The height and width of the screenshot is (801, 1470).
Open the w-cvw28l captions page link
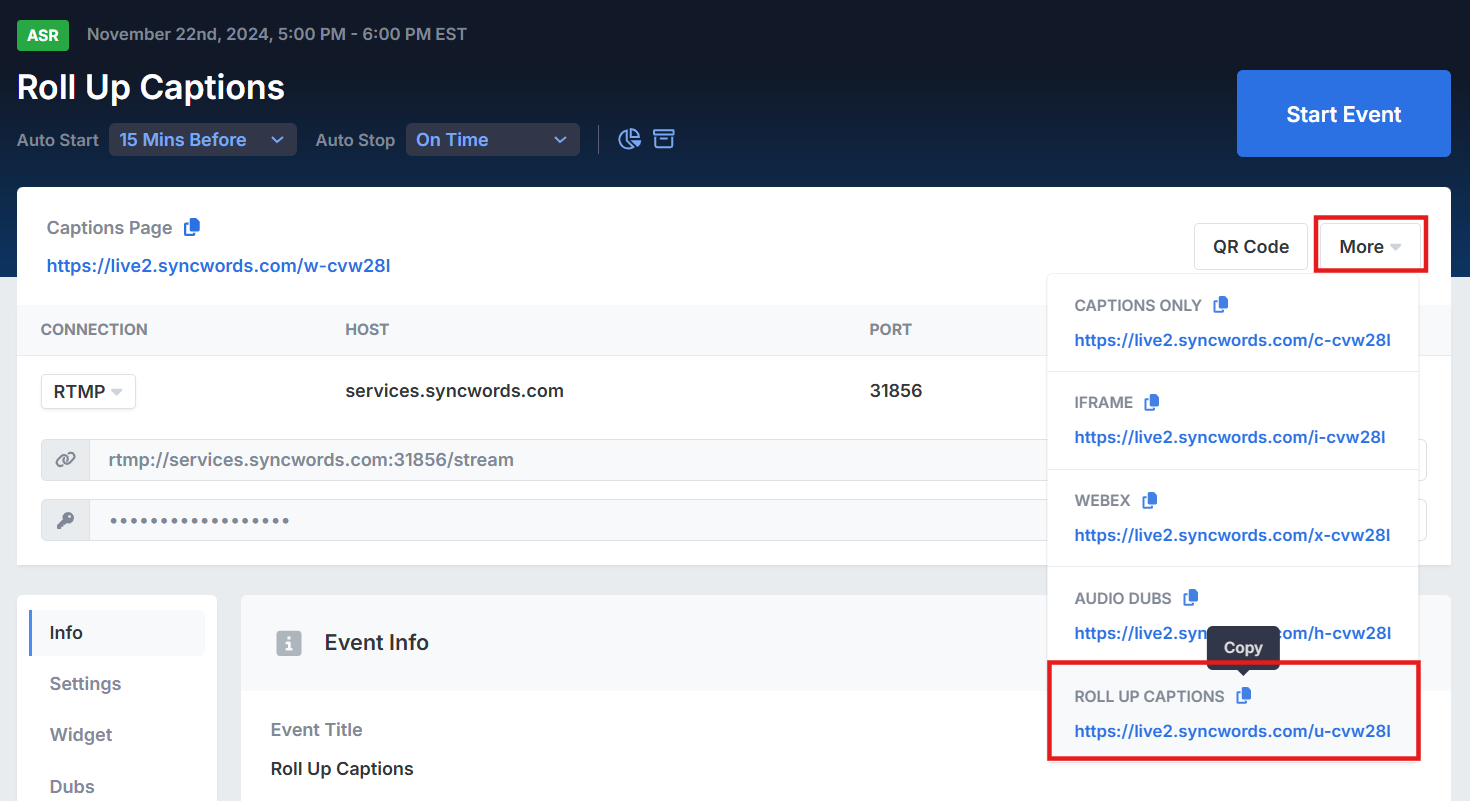[218, 266]
